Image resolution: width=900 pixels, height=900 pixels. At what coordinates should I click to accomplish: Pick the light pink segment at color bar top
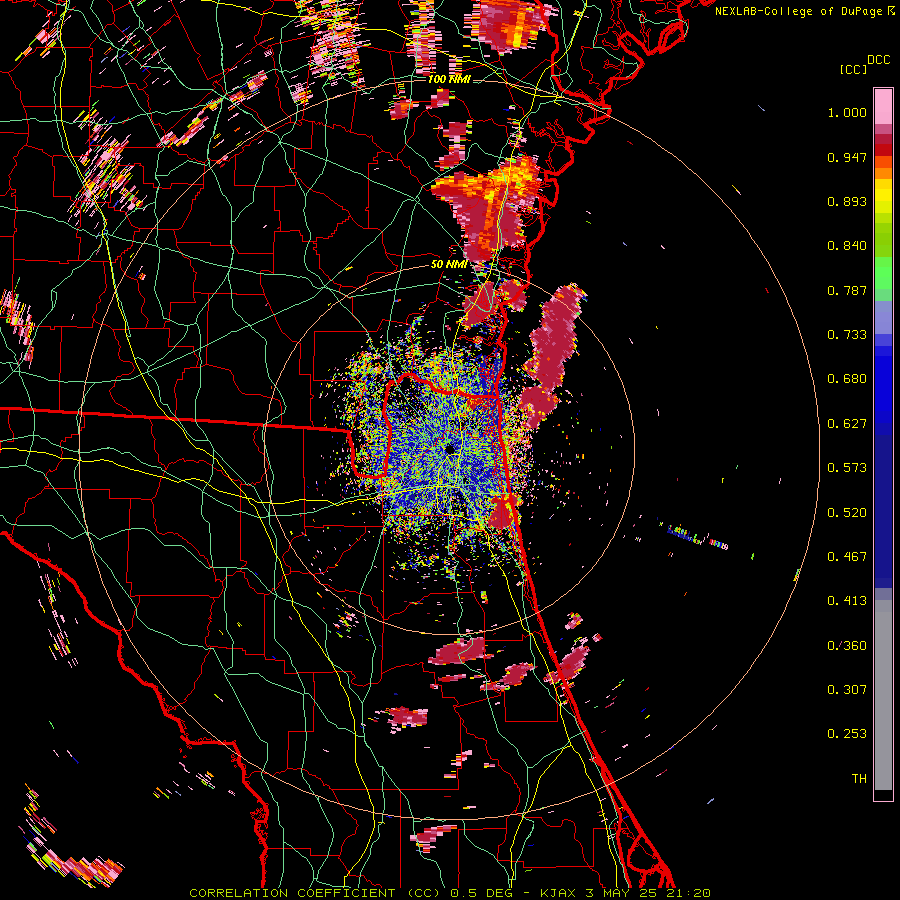[883, 106]
